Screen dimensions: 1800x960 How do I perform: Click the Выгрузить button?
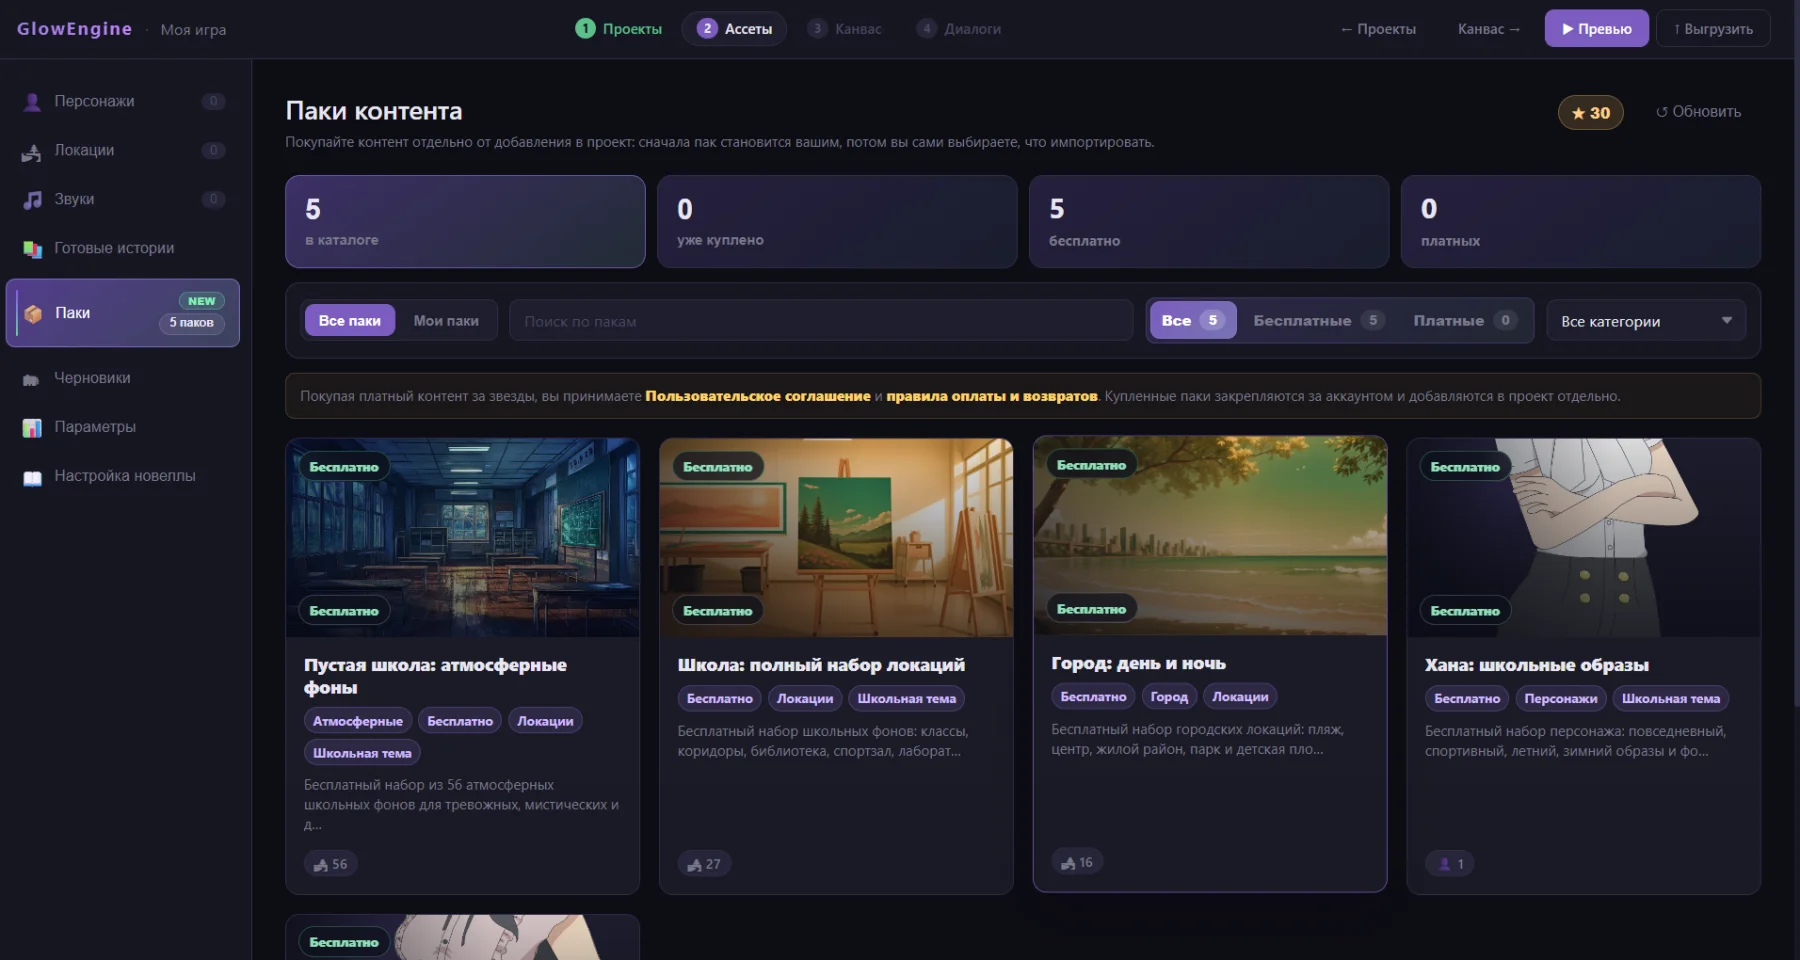click(x=1713, y=29)
